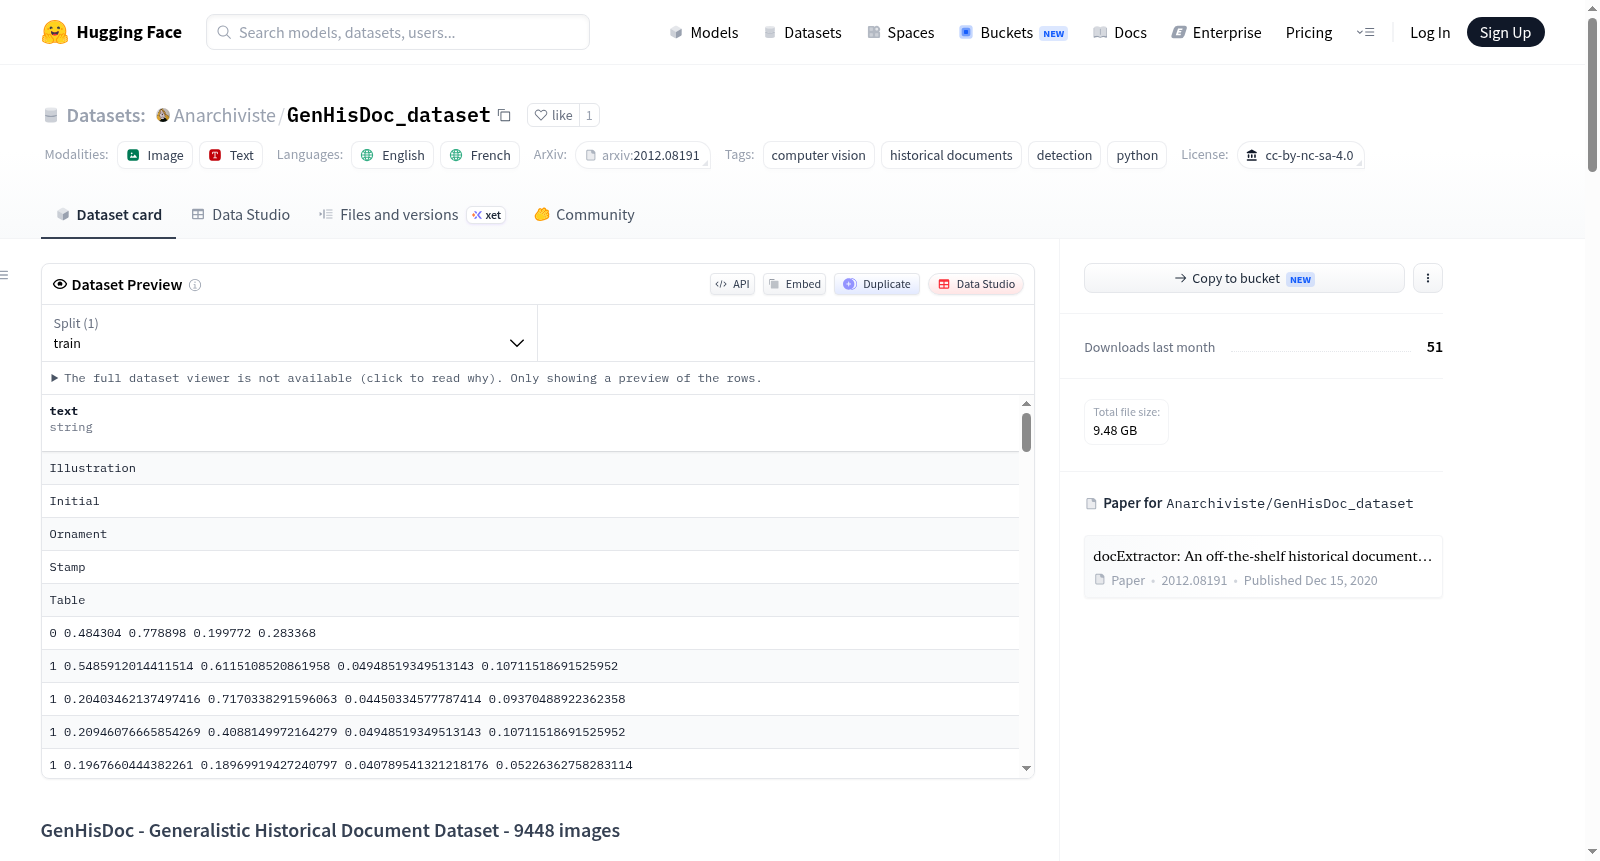Open Data Studio from preview header
Image resolution: width=1600 pixels, height=861 pixels.
click(x=976, y=284)
